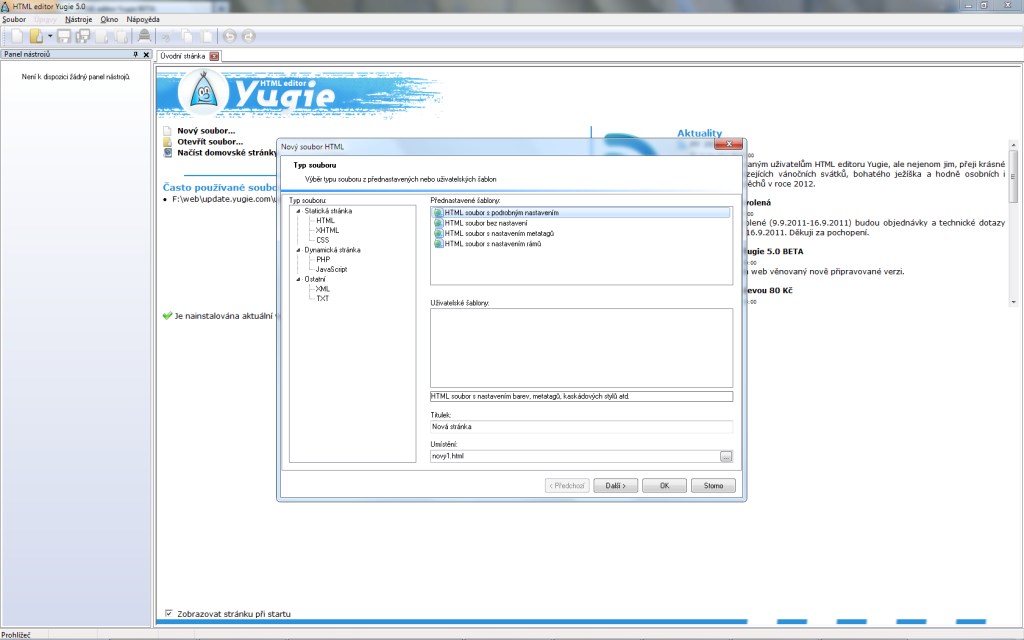Click the Otevřít soubor... link
The width and height of the screenshot is (1024, 640).
click(x=210, y=142)
